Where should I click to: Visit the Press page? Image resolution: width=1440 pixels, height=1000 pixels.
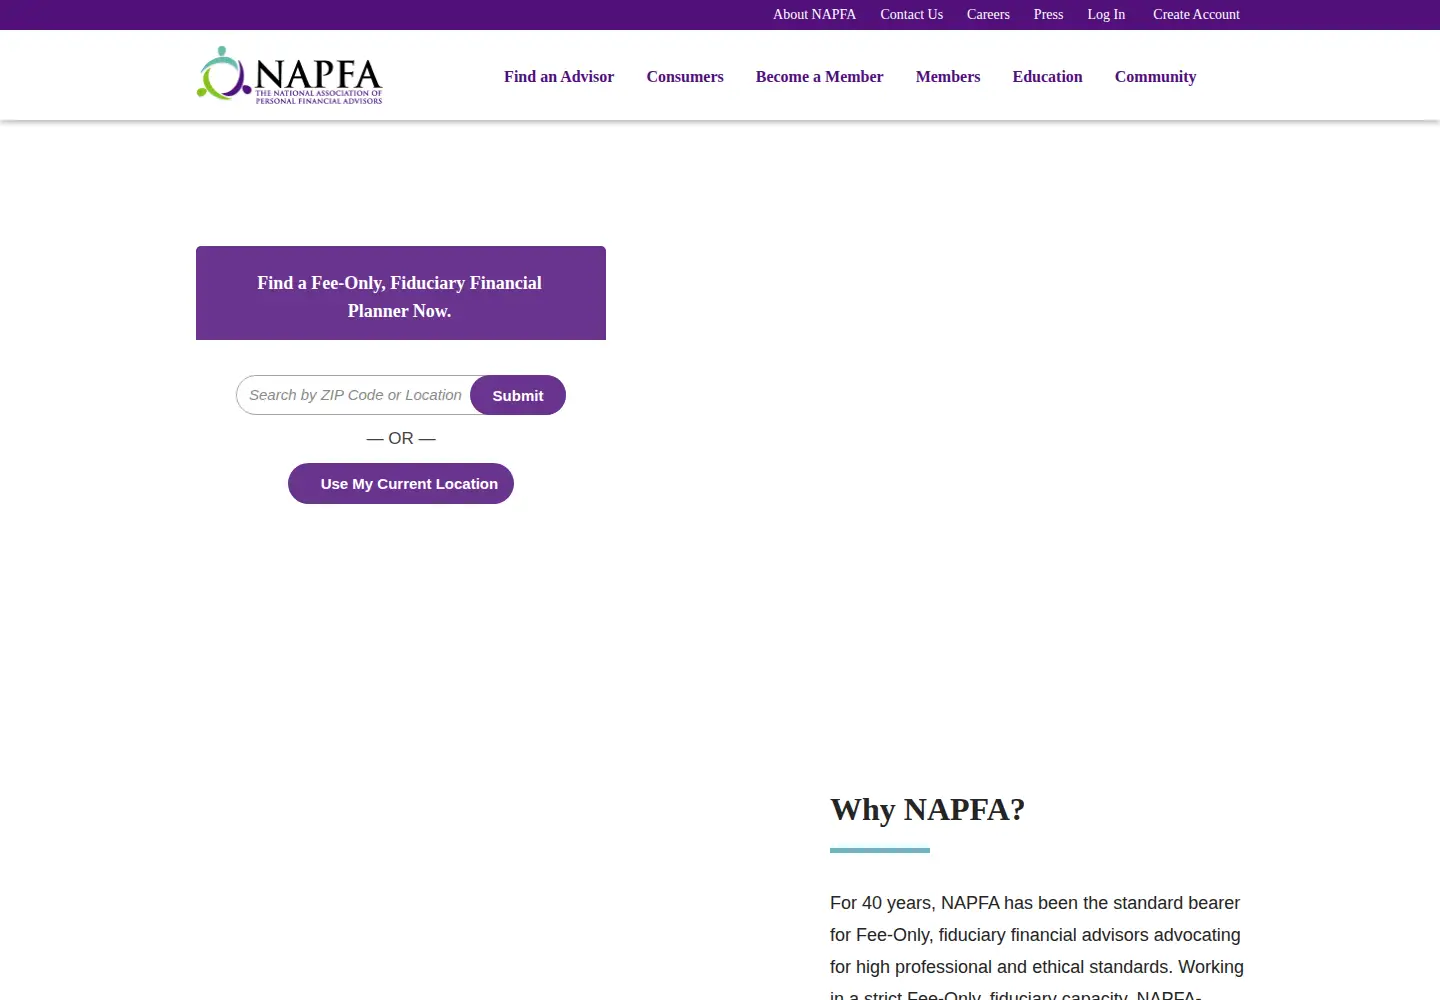1048,14
